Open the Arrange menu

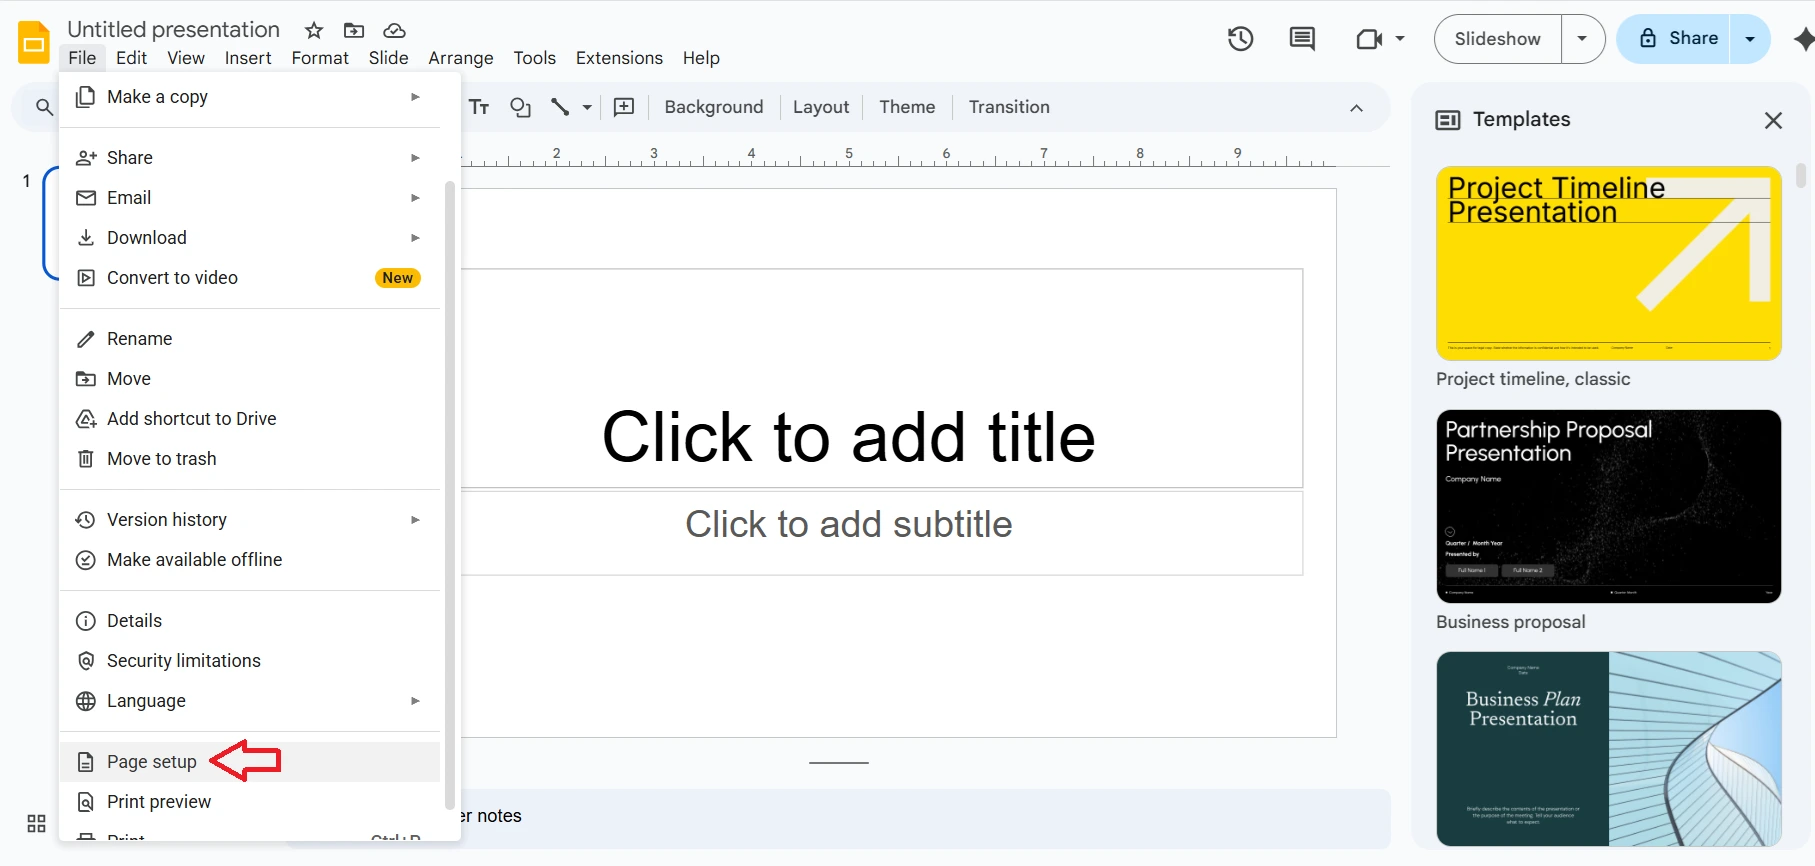pyautogui.click(x=461, y=58)
